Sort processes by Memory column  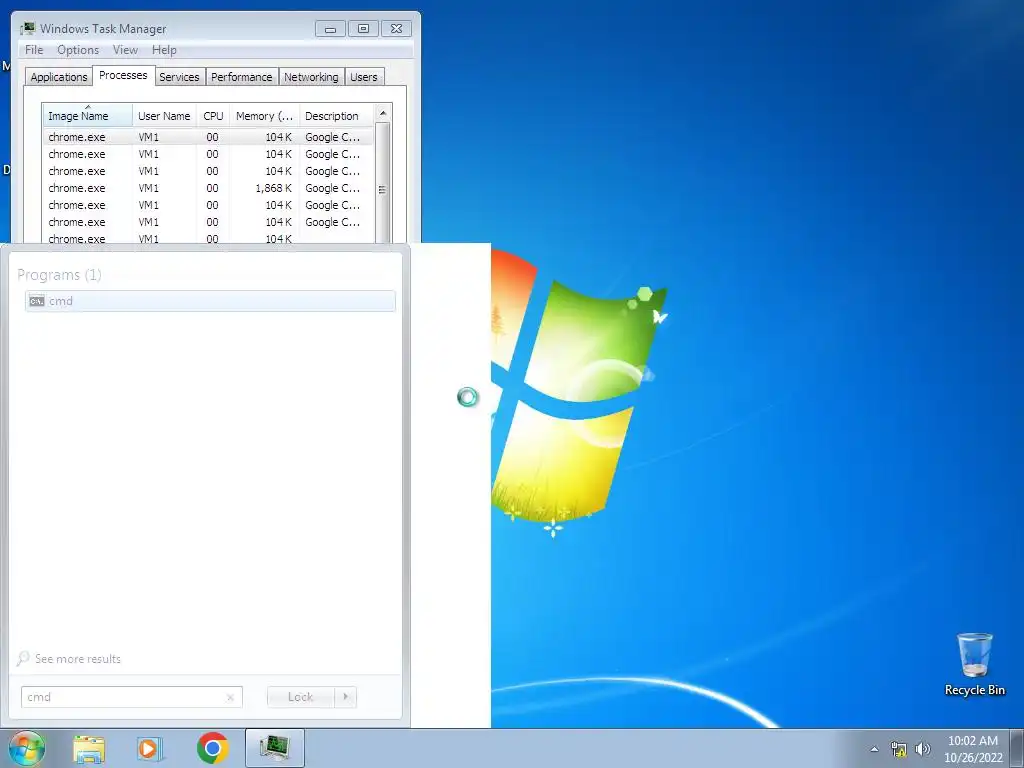(264, 116)
